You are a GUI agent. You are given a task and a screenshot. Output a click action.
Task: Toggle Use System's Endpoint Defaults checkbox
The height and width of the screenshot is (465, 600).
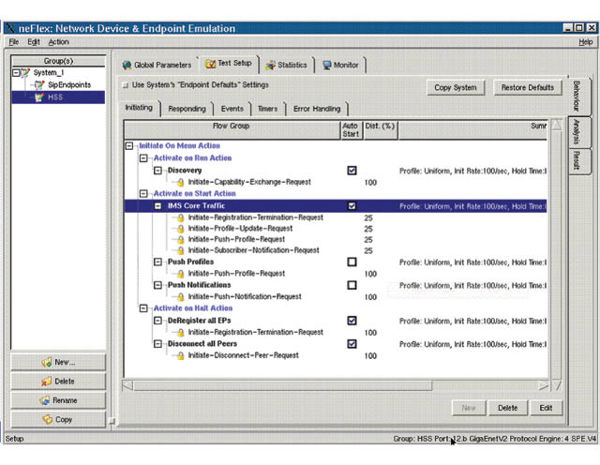126,85
